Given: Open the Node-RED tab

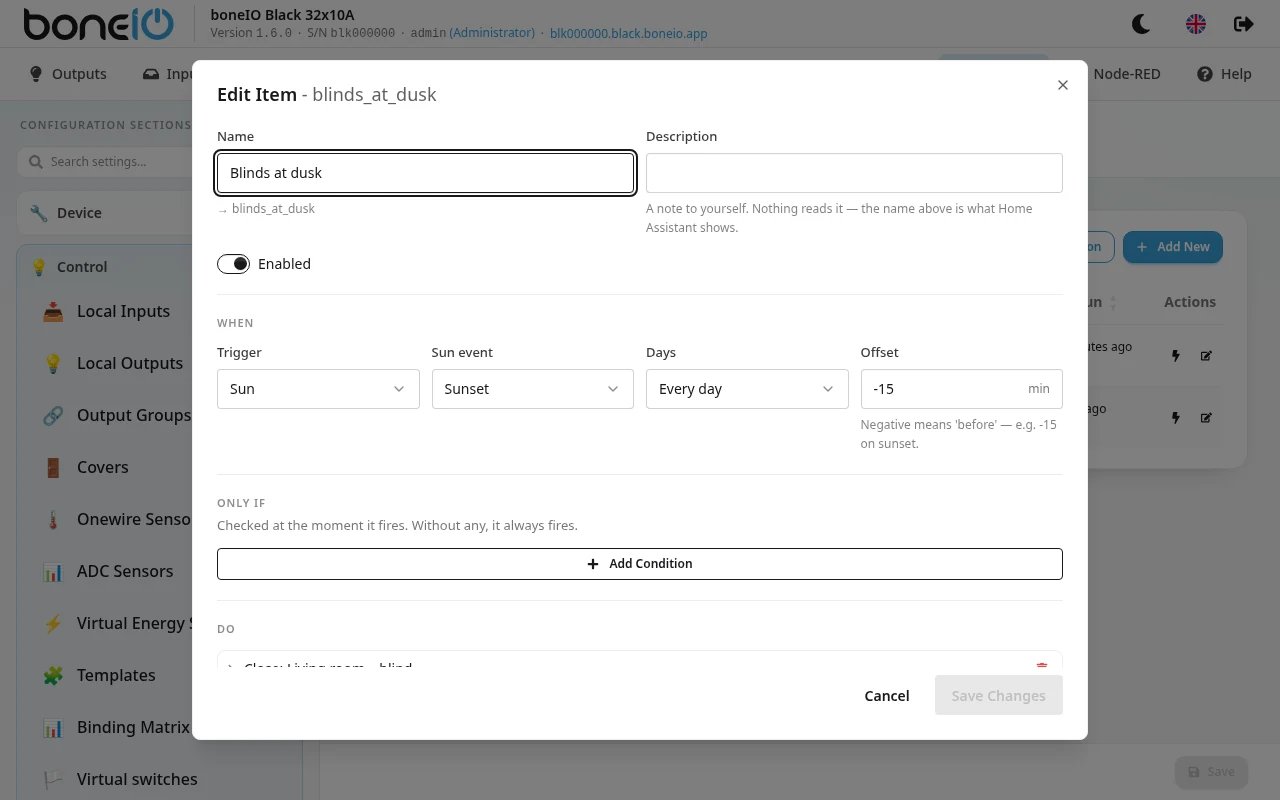Looking at the screenshot, I should coord(1127,74).
